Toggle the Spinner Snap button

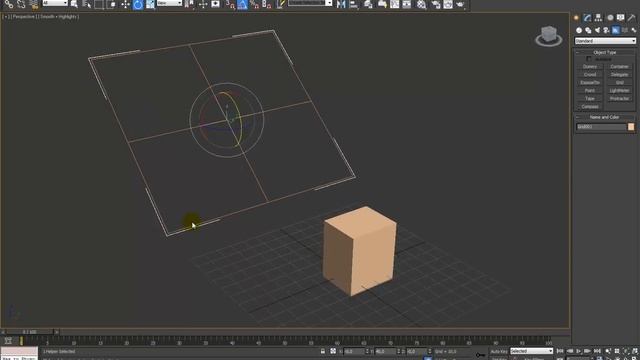tap(267, 4)
